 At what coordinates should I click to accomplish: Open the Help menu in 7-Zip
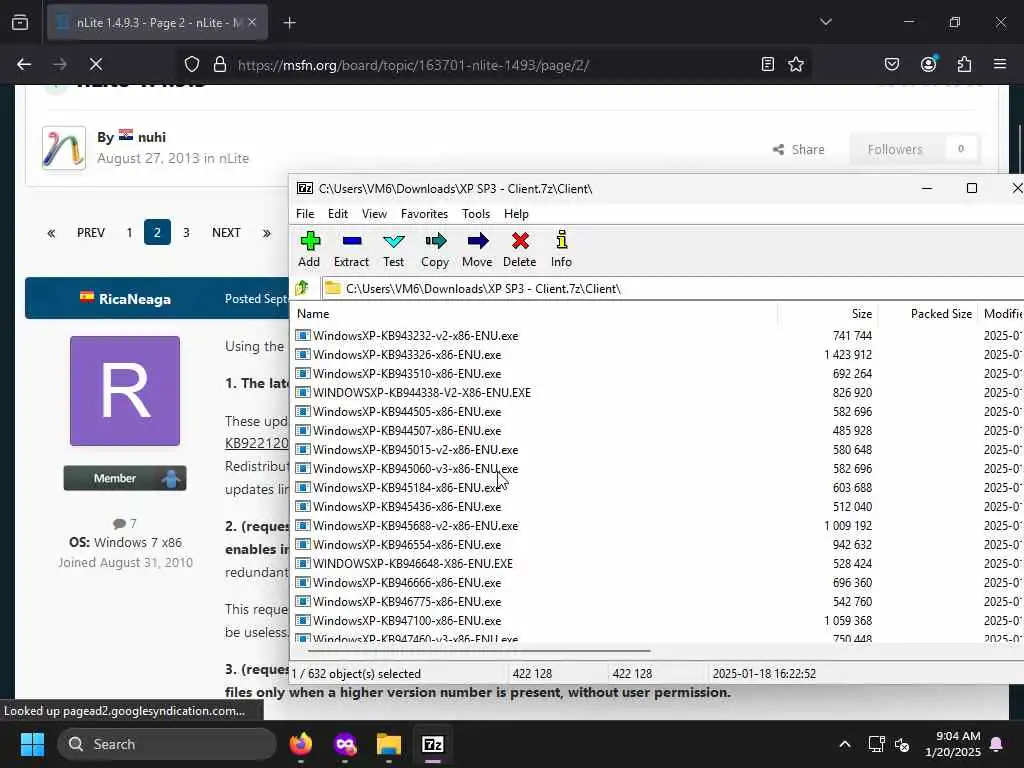click(x=516, y=214)
